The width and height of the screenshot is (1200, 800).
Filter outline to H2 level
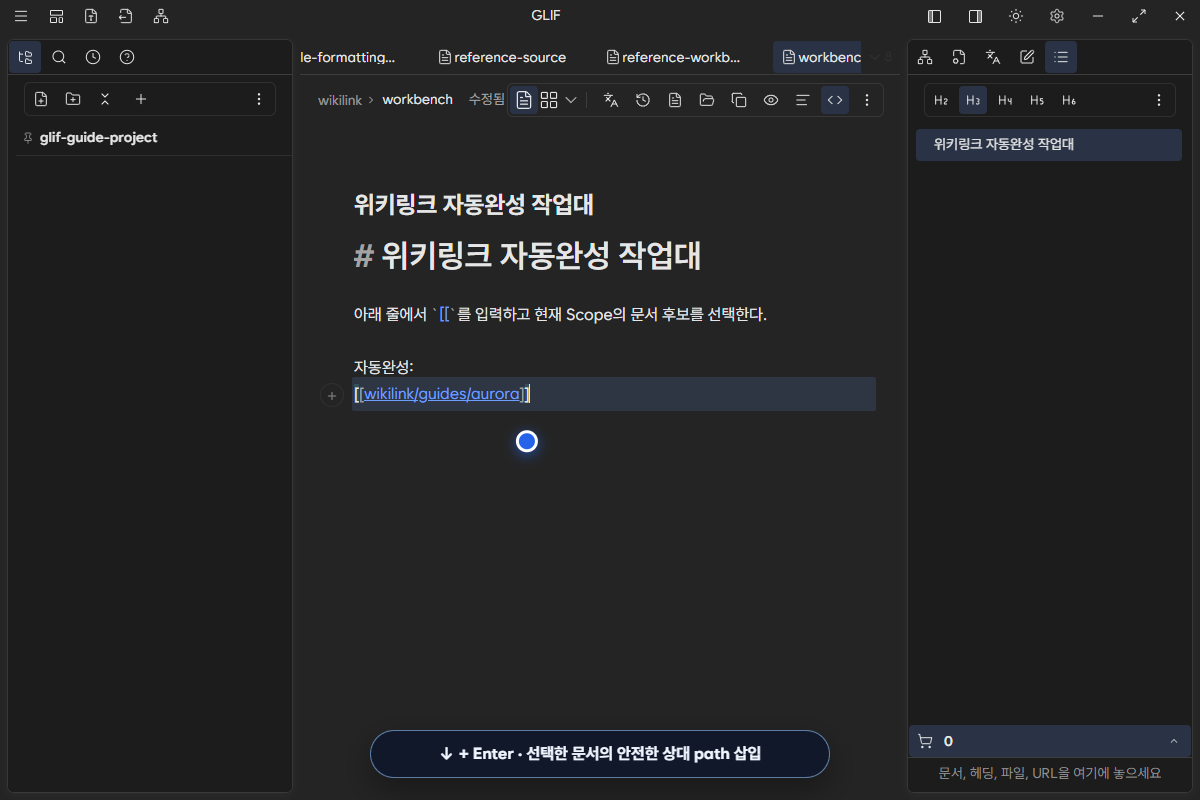tap(941, 100)
